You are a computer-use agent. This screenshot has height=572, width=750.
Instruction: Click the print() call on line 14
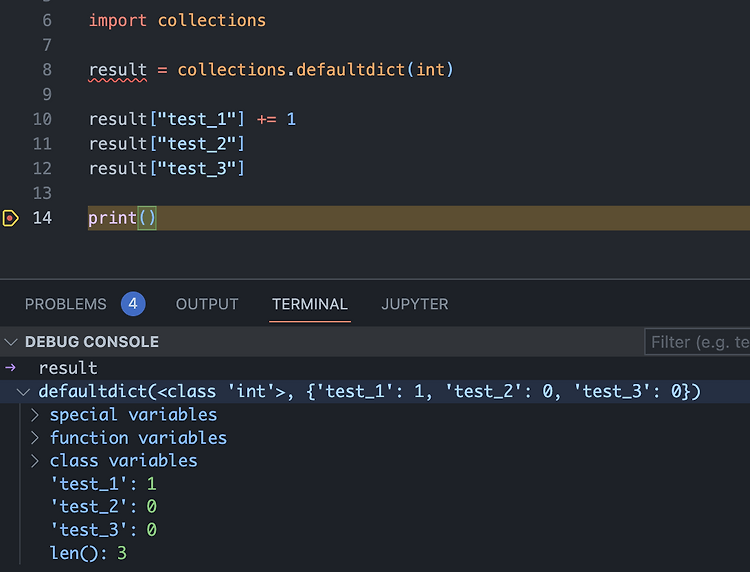(122, 218)
